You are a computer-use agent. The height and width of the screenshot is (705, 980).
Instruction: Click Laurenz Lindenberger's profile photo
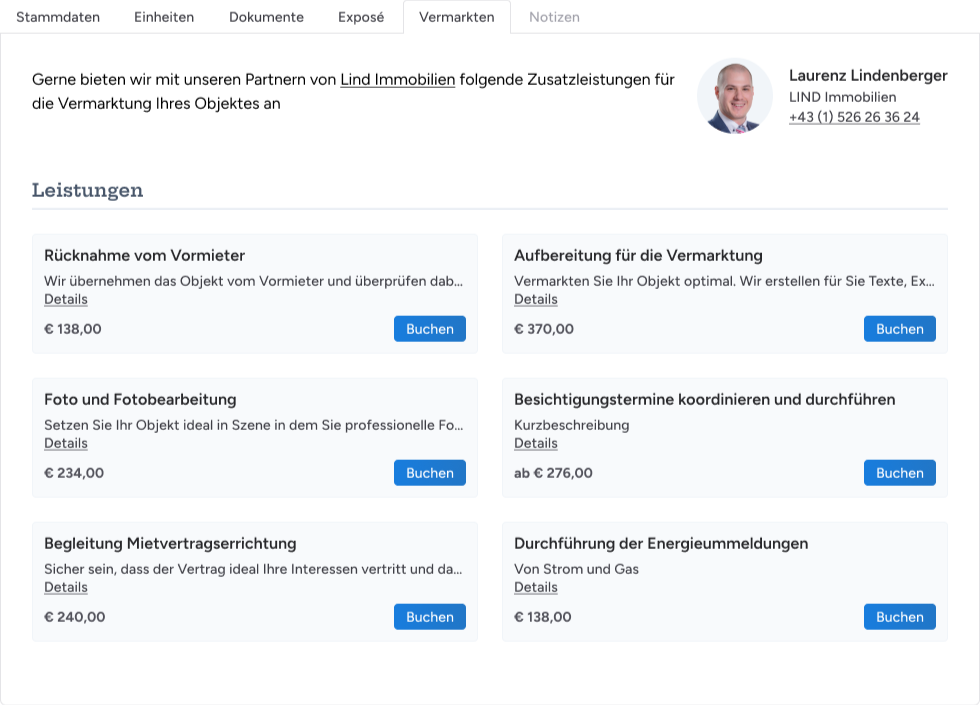735,96
